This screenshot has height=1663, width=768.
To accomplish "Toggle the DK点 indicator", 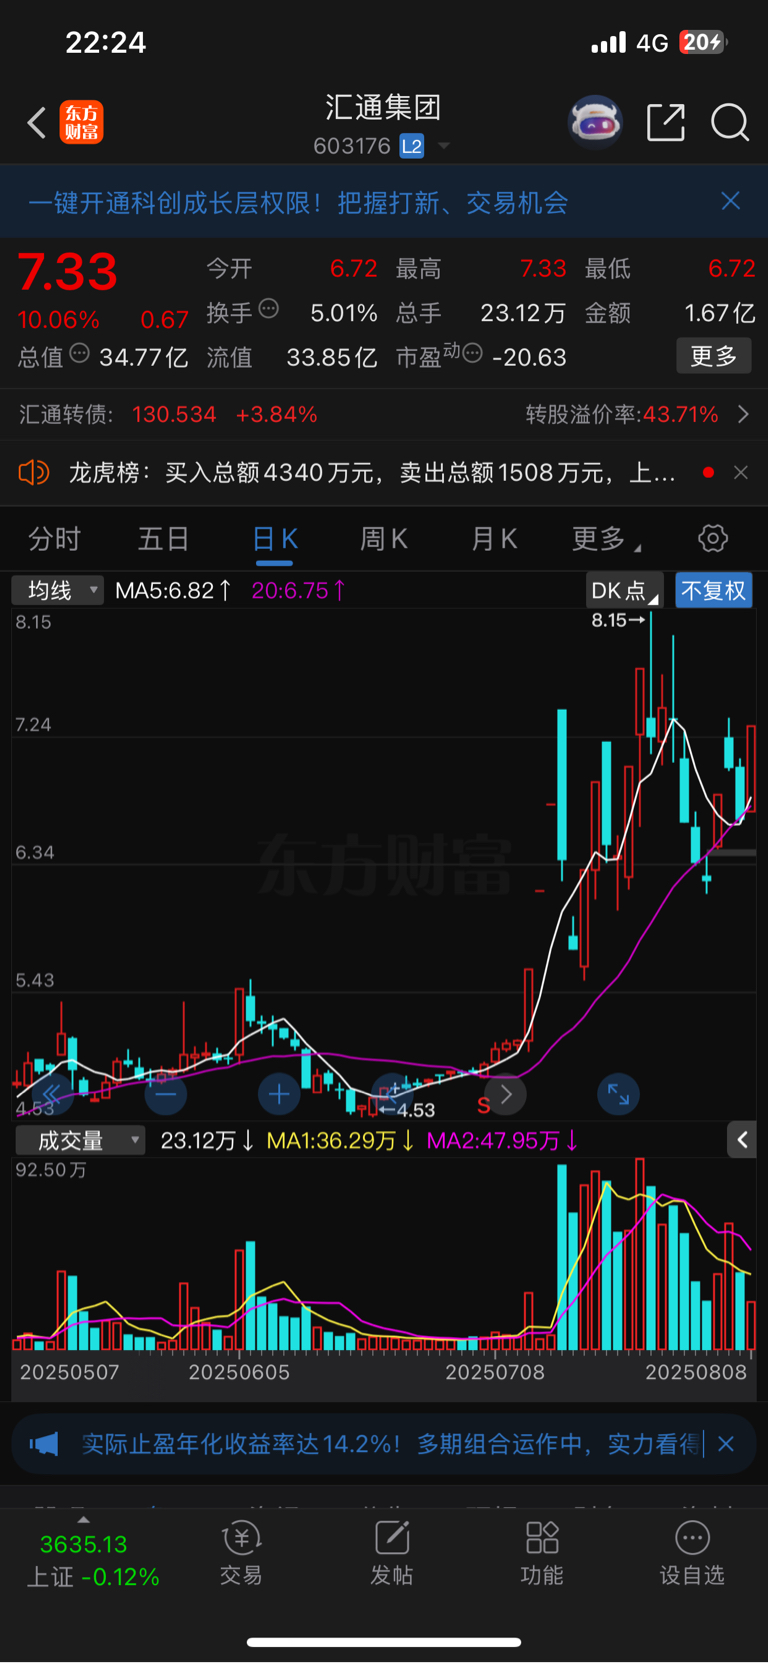I will pos(625,590).
